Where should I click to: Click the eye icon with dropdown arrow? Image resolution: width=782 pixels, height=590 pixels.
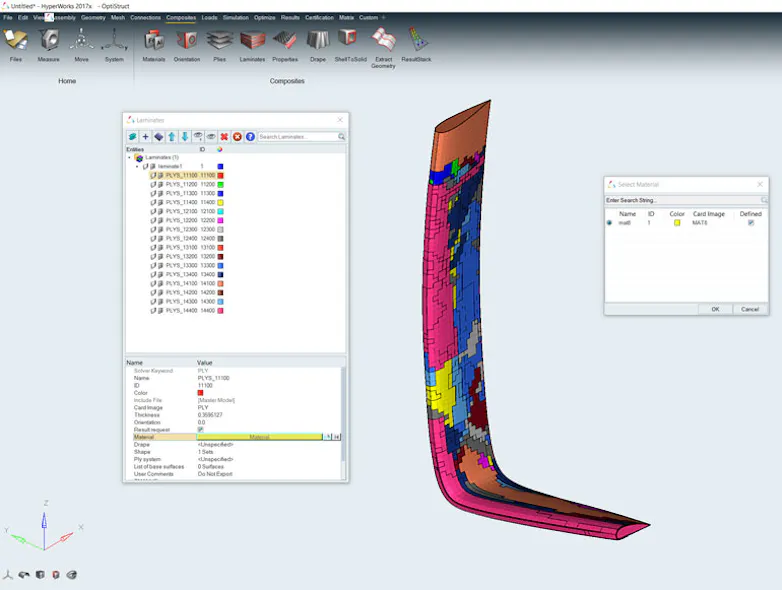click(198, 136)
